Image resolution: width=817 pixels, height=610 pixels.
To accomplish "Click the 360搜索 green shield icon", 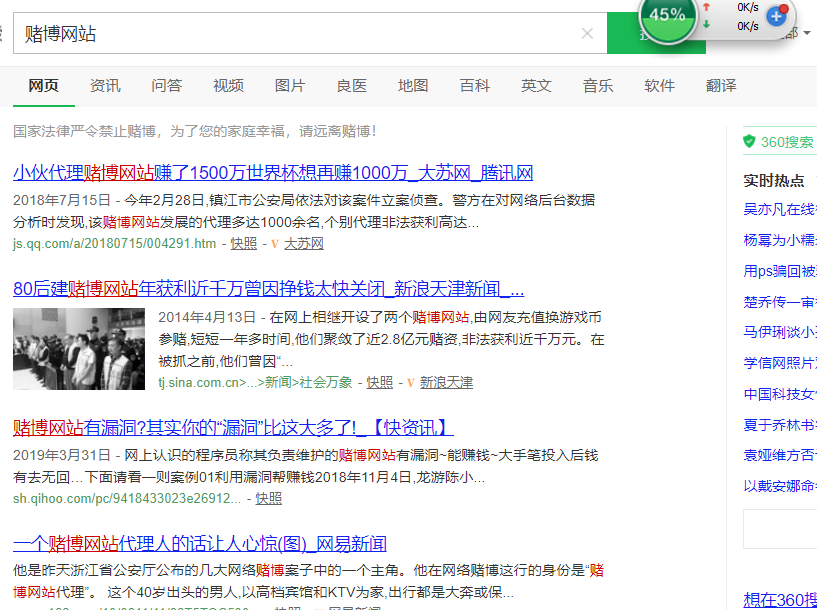I will (x=749, y=141).
